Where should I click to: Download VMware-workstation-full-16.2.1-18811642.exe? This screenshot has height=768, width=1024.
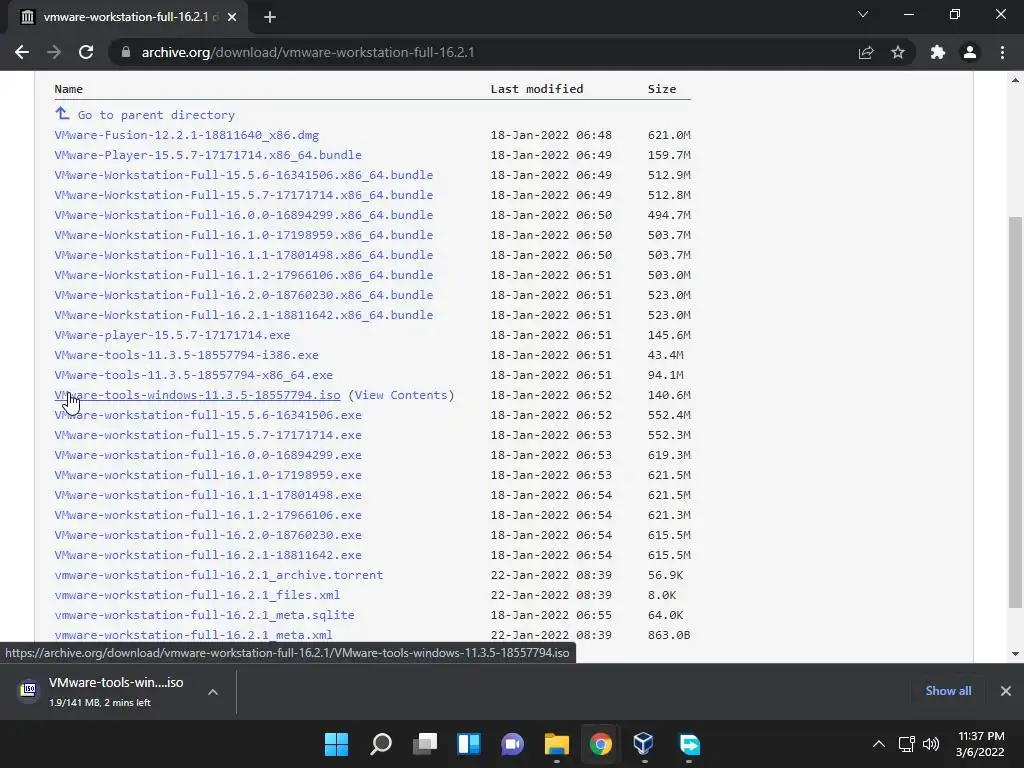208,555
